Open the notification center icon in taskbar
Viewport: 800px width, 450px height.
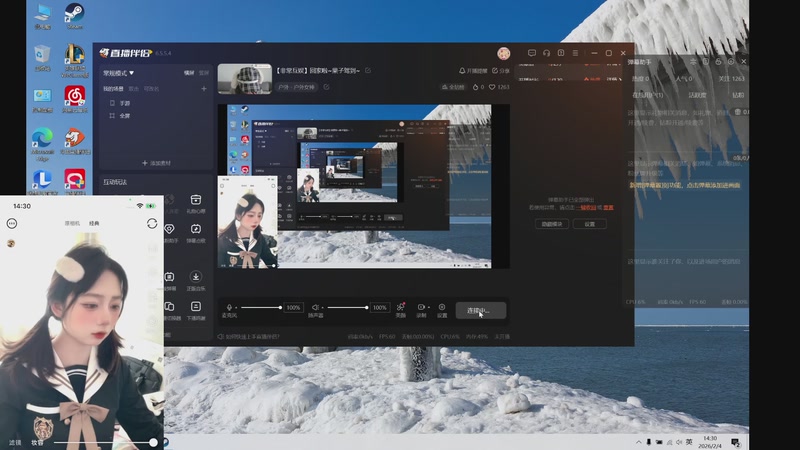(x=735, y=442)
